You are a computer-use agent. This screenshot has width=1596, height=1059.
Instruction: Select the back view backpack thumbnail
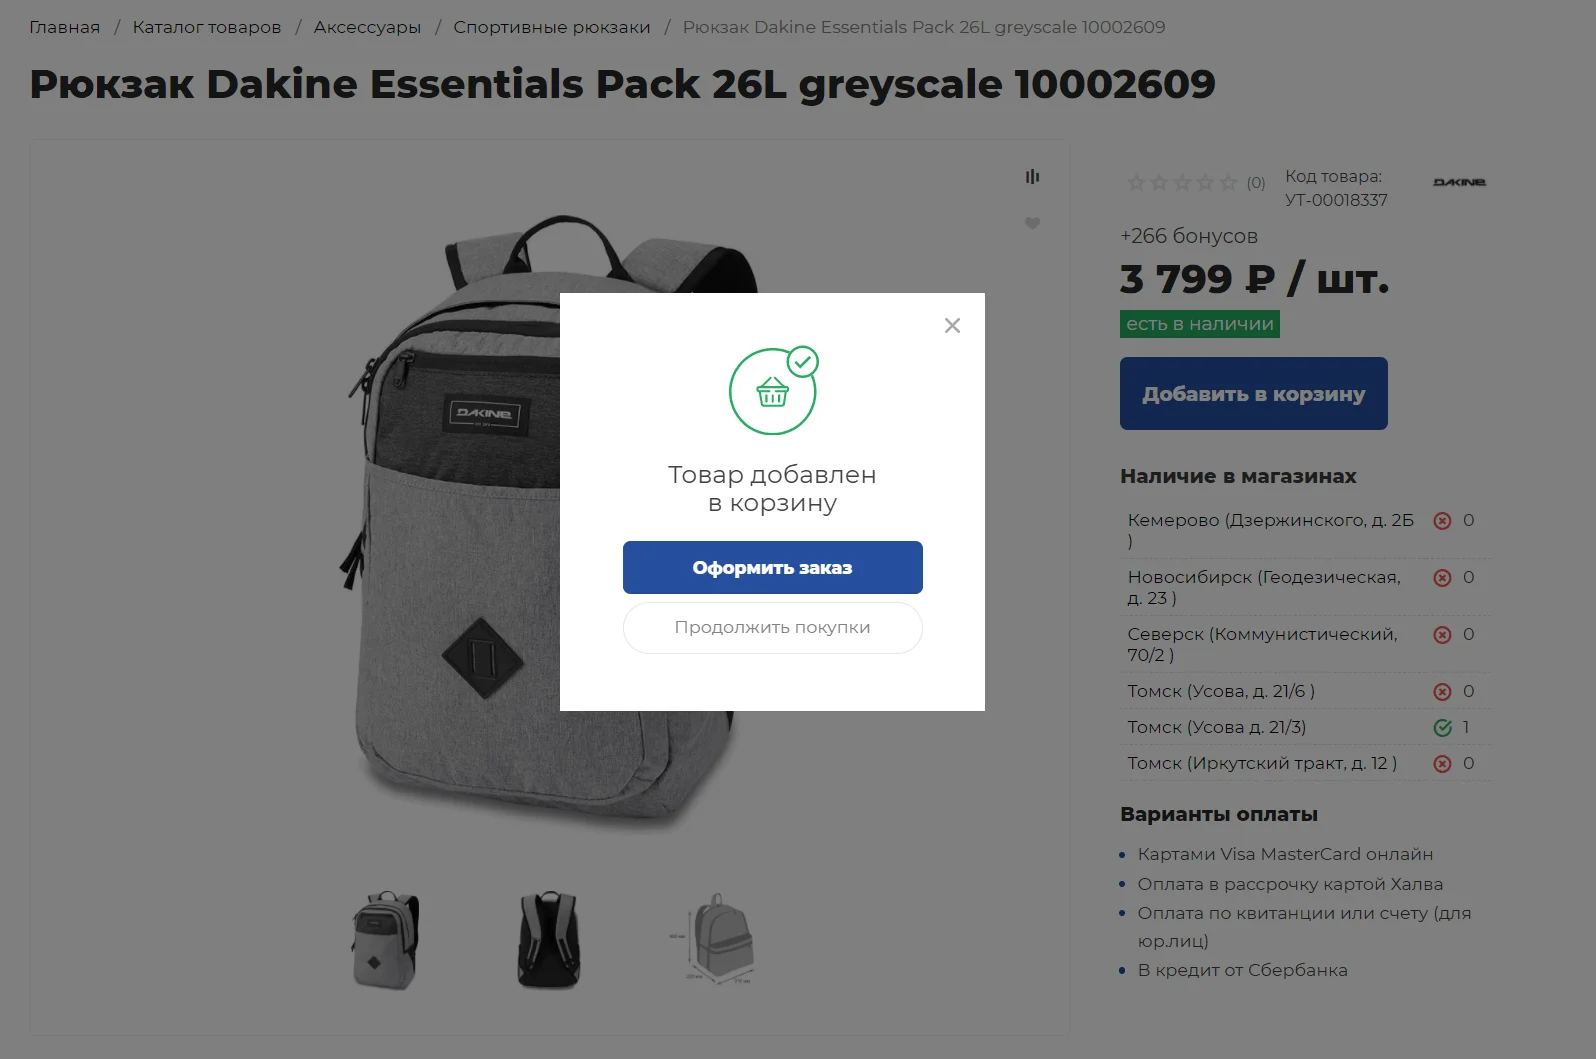[549, 941]
